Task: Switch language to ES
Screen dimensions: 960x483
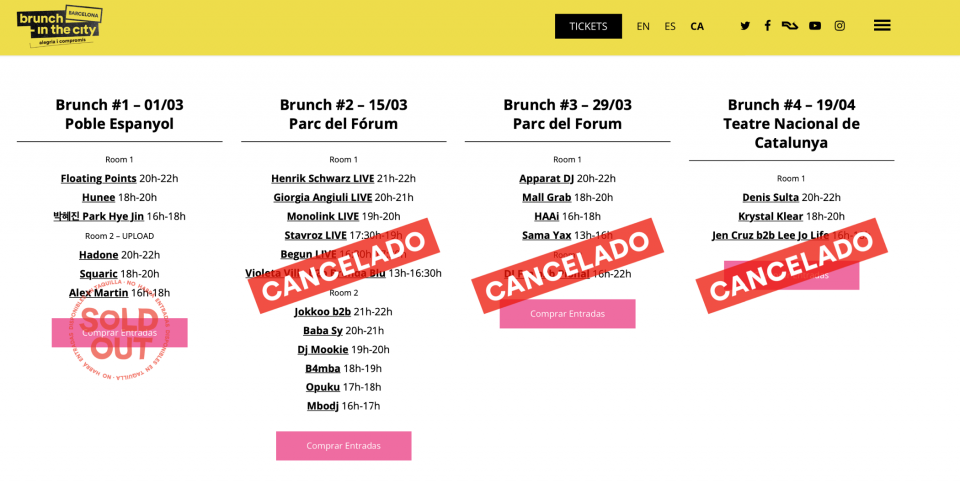Action: (670, 26)
